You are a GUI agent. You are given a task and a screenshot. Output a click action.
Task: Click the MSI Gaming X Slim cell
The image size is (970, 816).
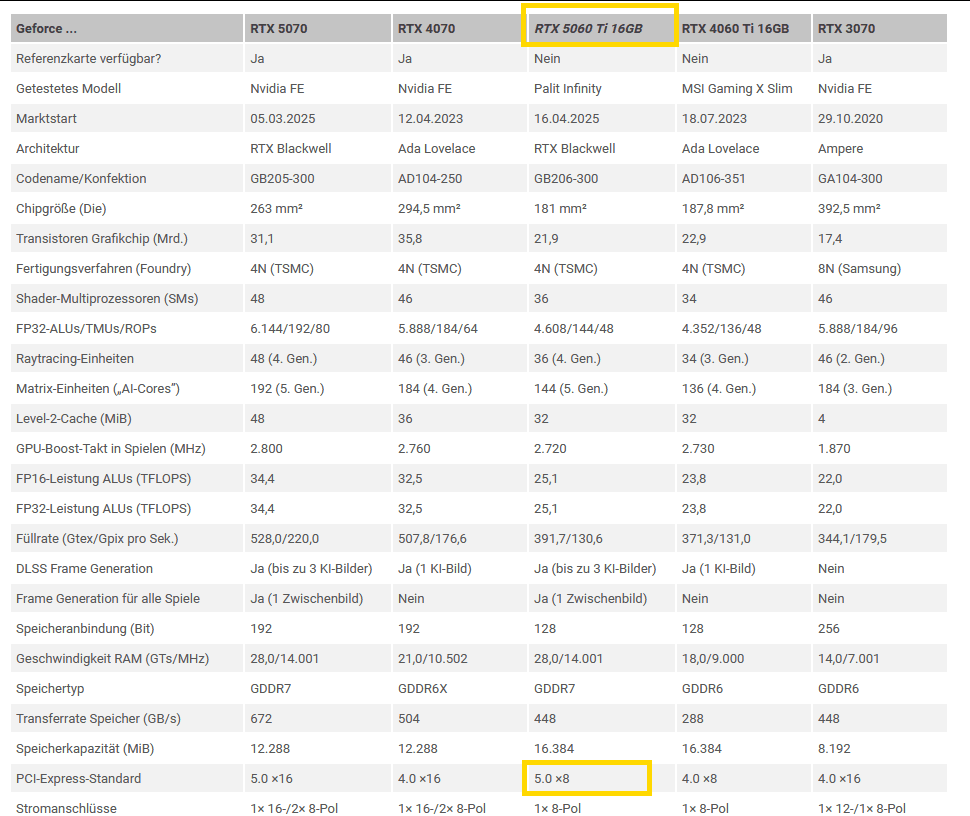pos(737,88)
